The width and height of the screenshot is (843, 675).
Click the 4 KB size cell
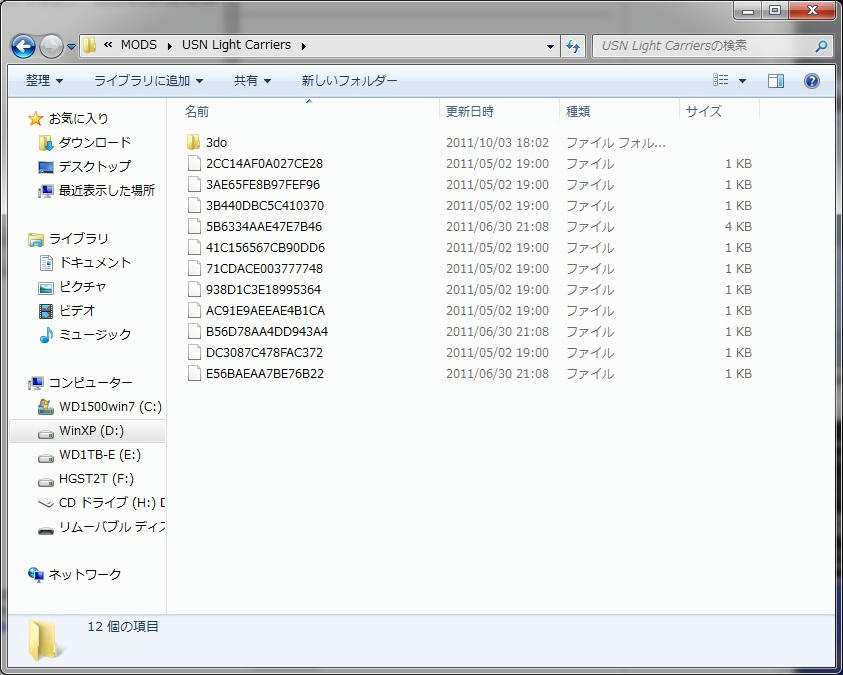click(x=738, y=226)
